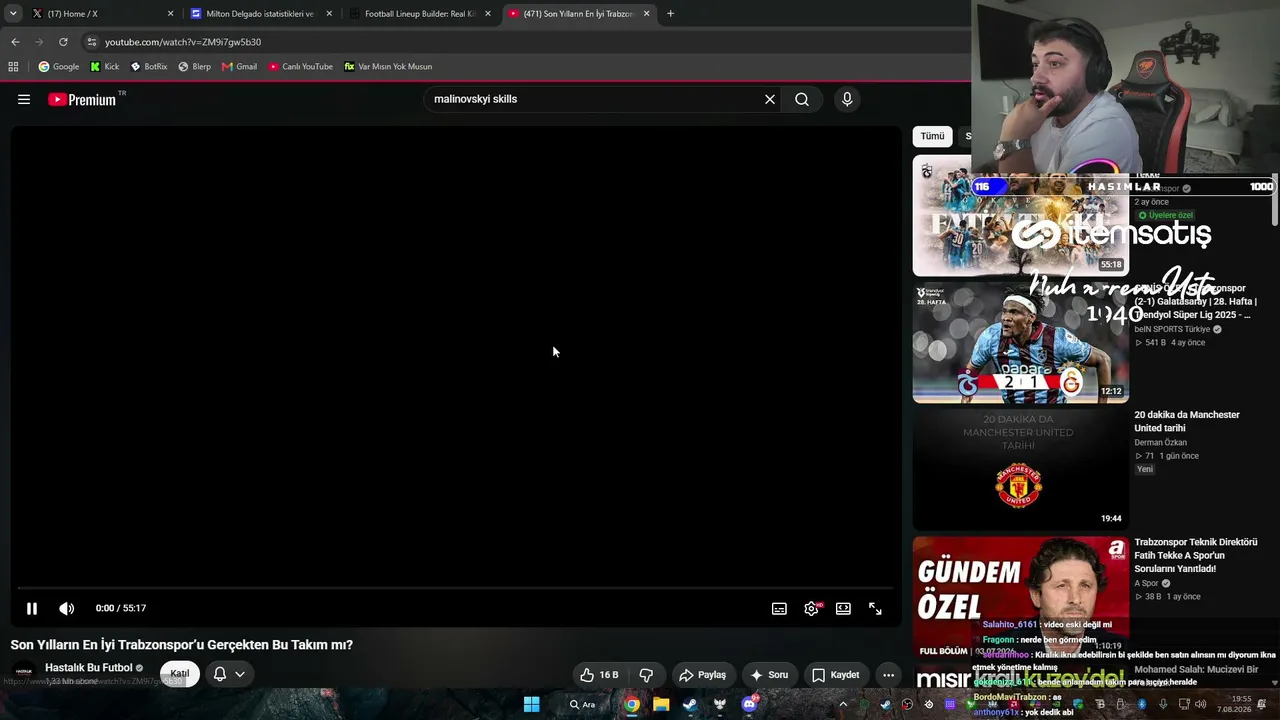
Task: Open the Fatih Tekke 55:18 video thumbnail
Action: pos(1020,215)
